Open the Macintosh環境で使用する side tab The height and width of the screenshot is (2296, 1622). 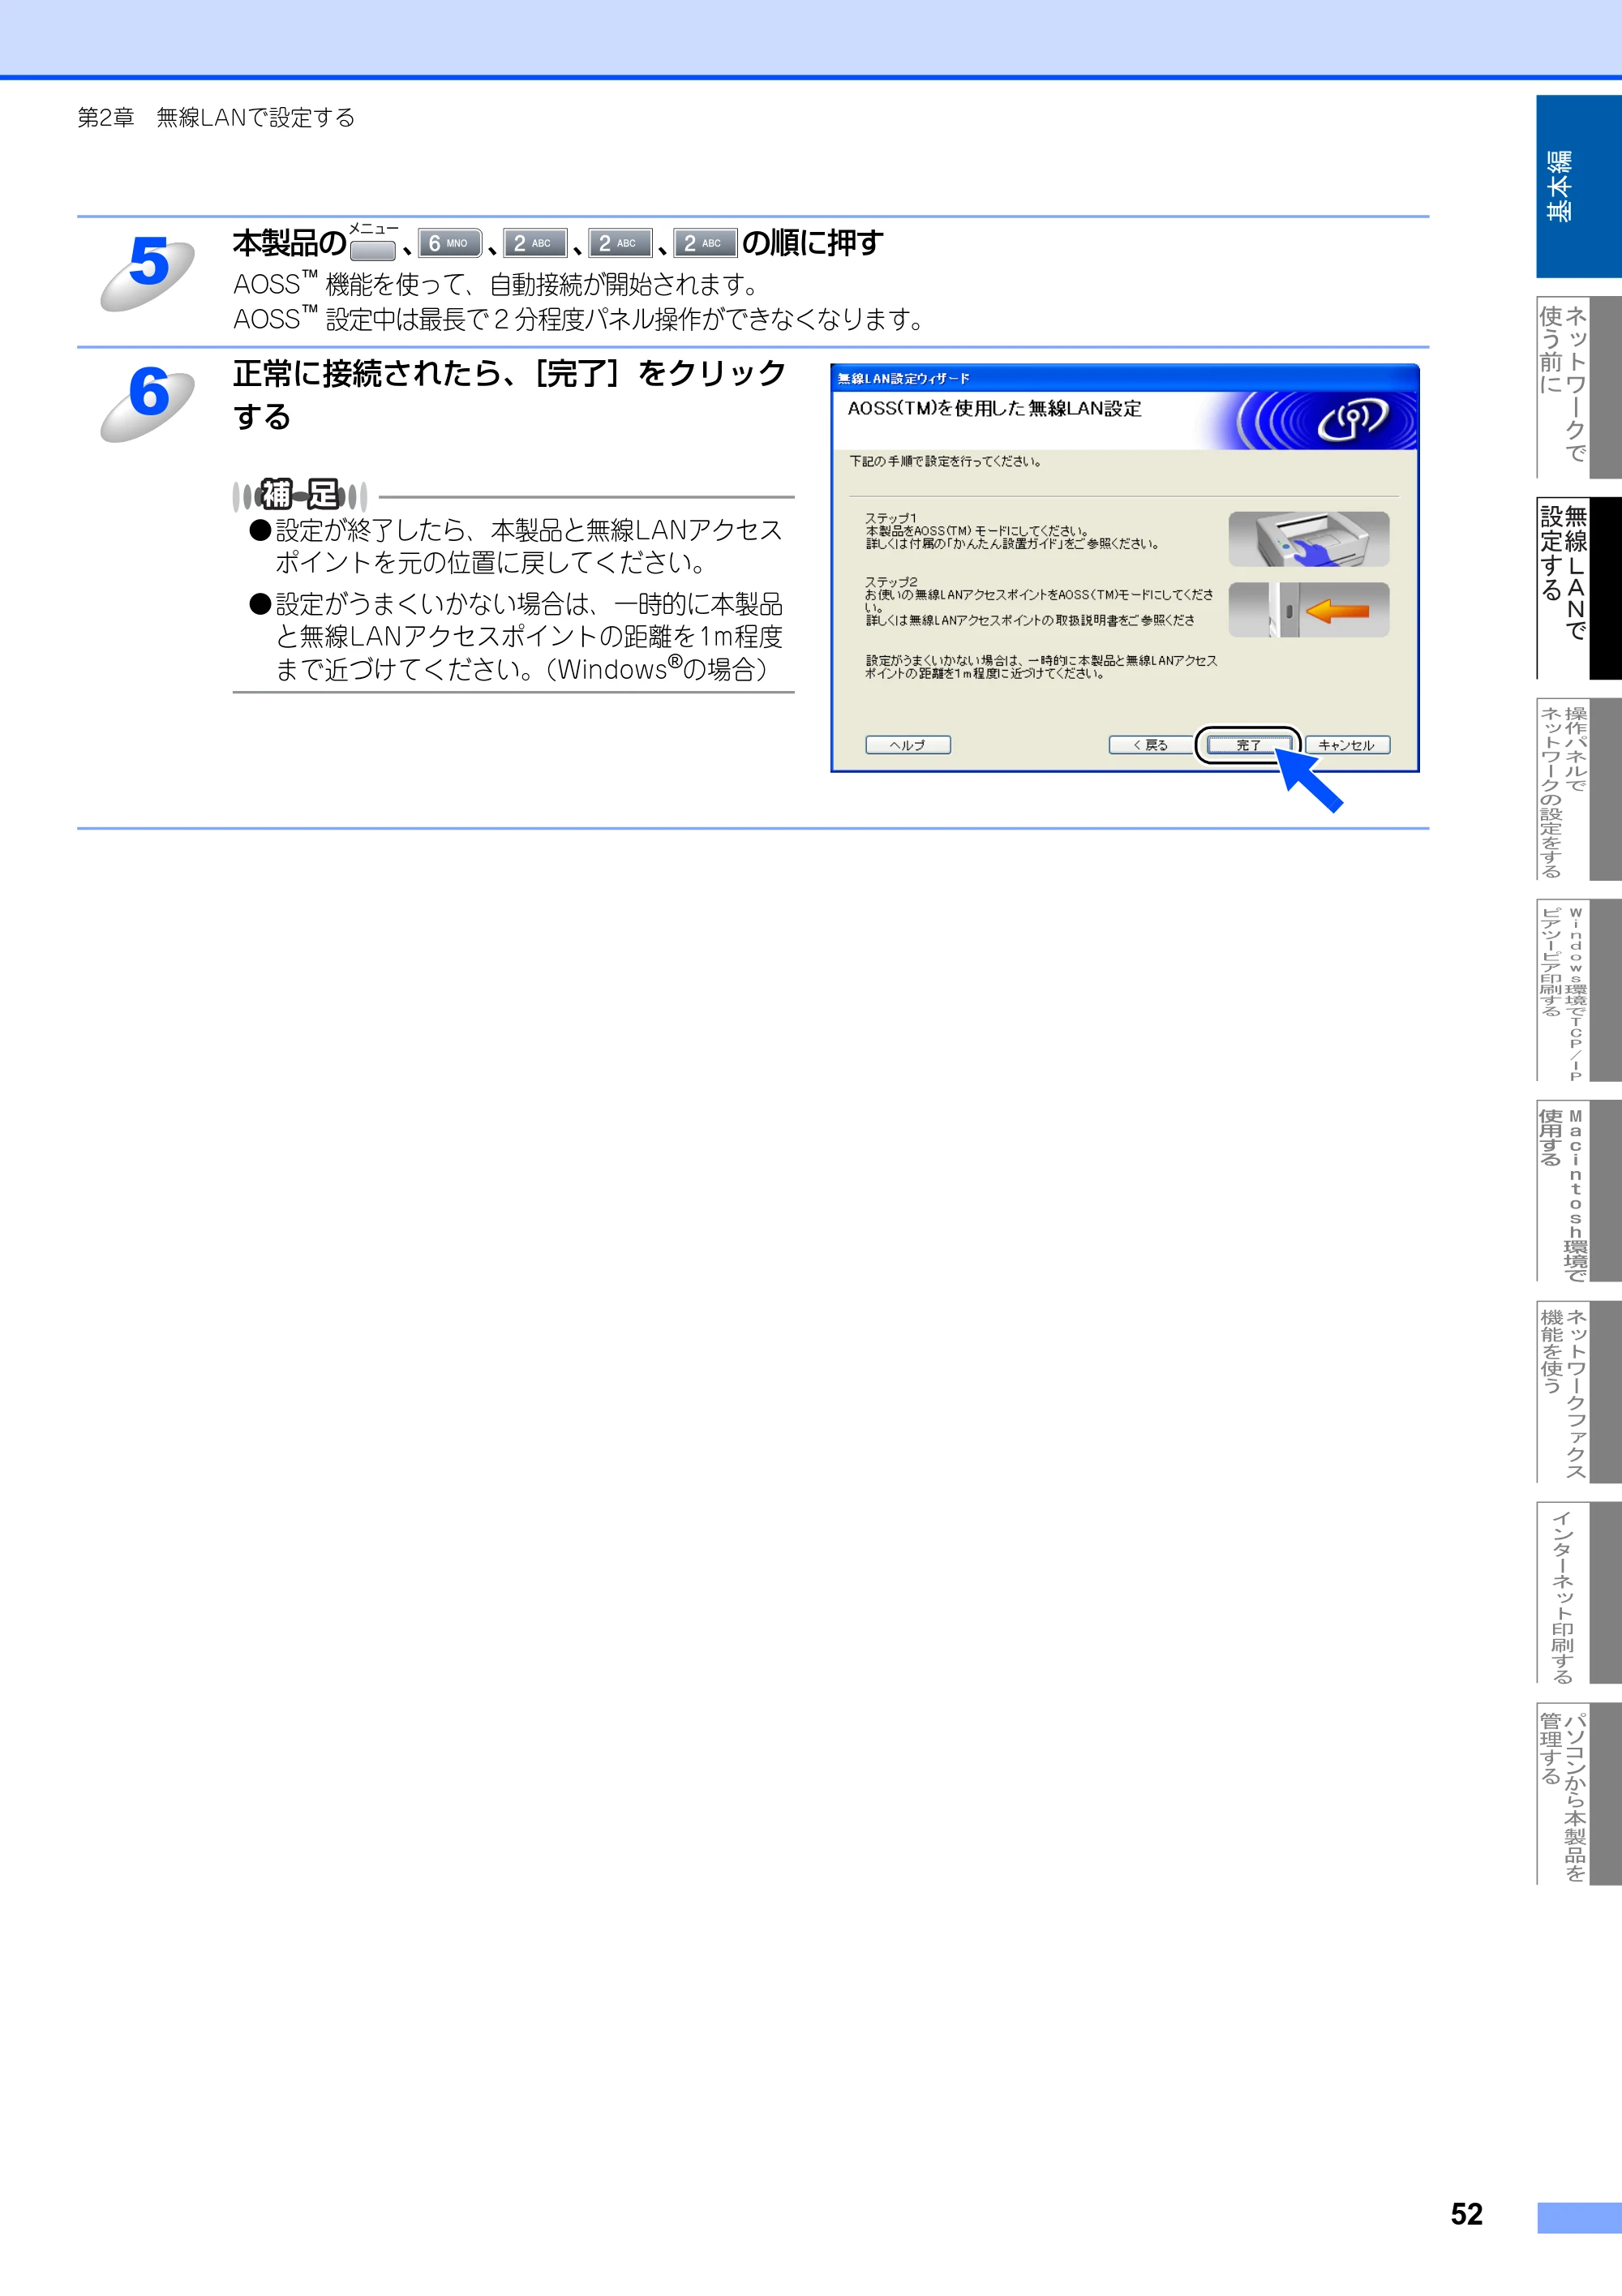pyautogui.click(x=1578, y=1191)
